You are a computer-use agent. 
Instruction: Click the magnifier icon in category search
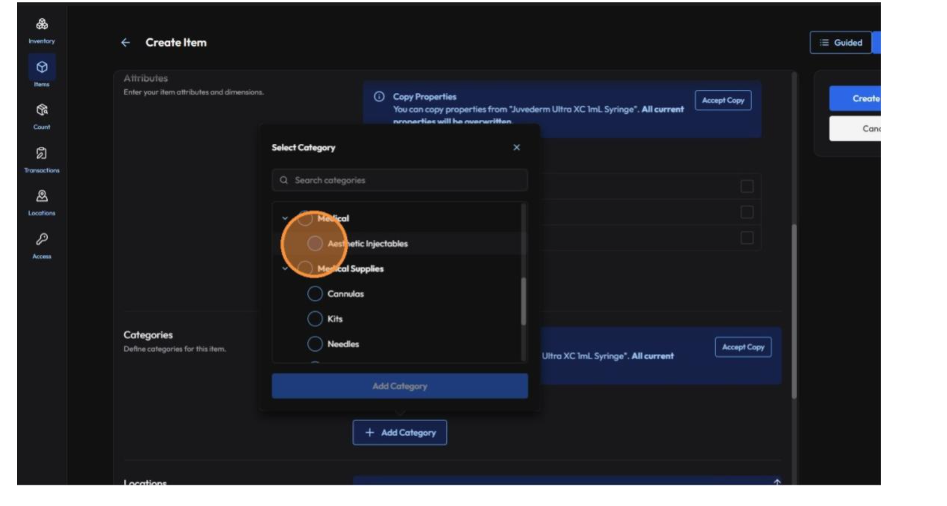tap(284, 181)
